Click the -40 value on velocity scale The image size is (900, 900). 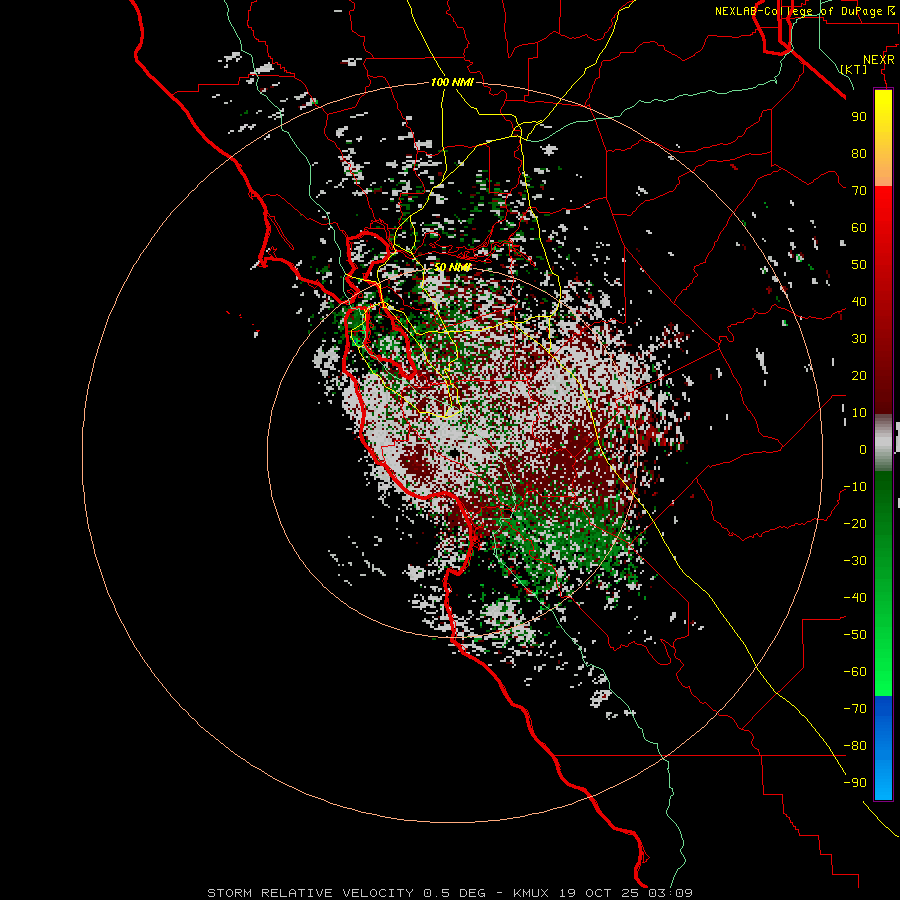pyautogui.click(x=855, y=598)
